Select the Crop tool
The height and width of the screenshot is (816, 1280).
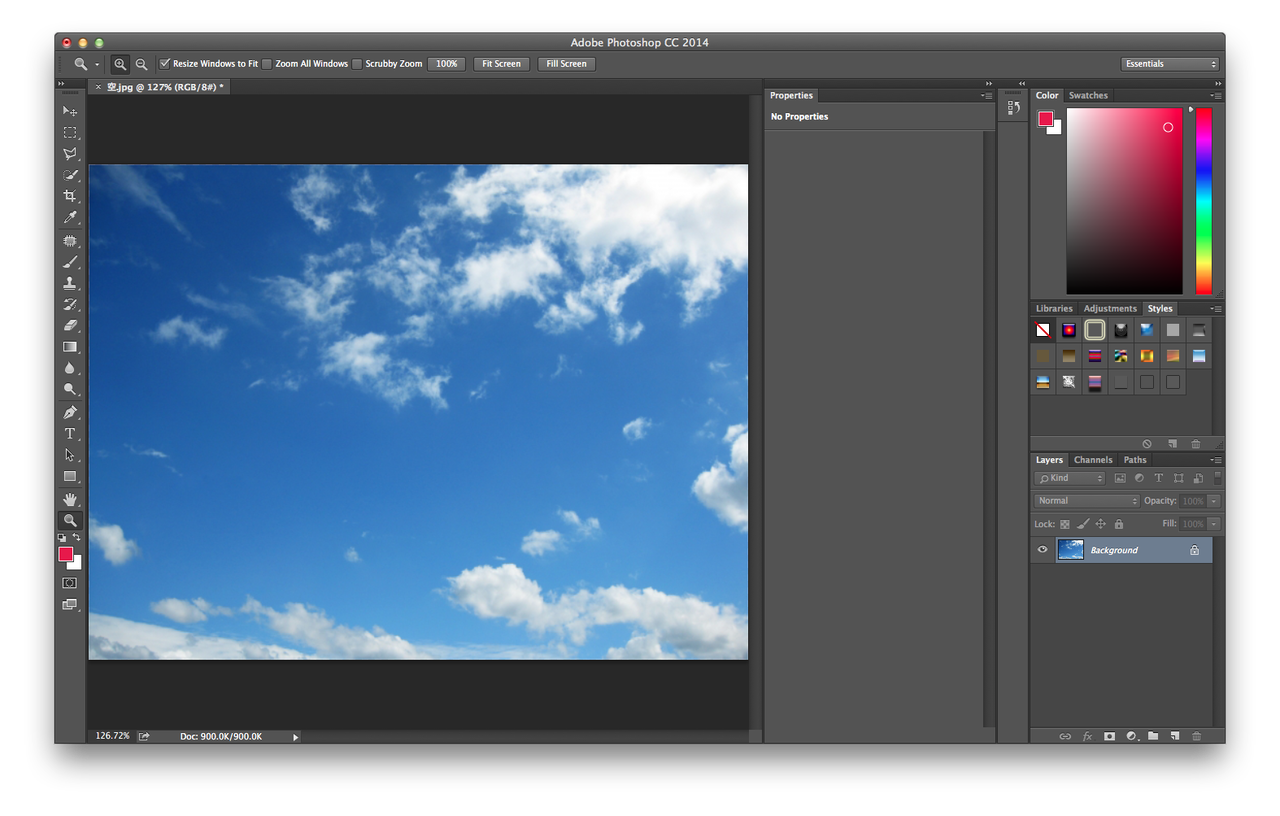coord(70,196)
